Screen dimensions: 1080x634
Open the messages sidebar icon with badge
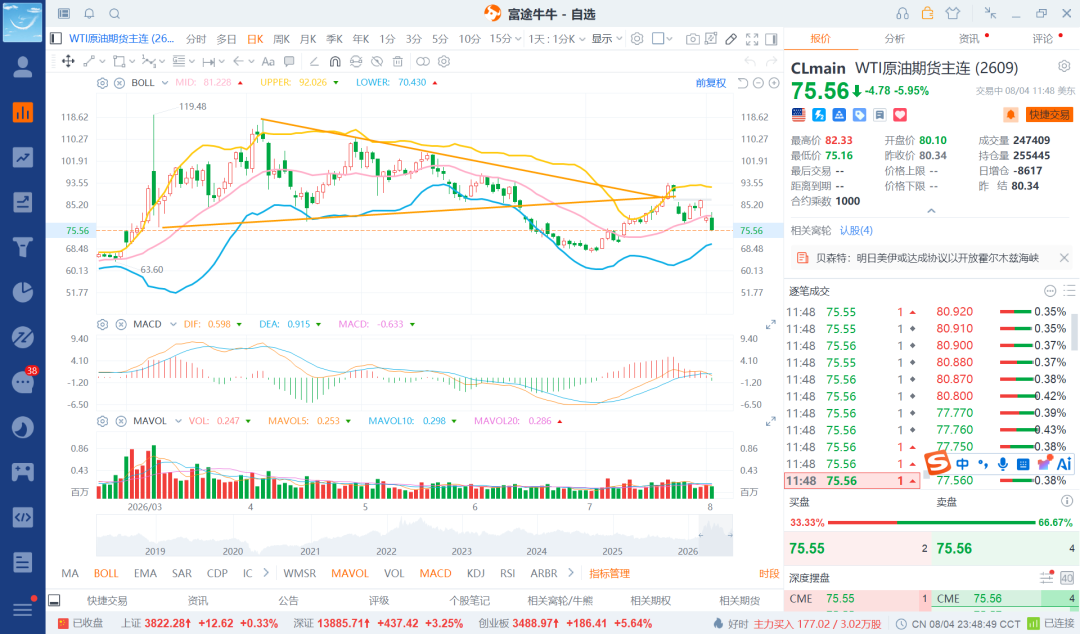coord(23,381)
